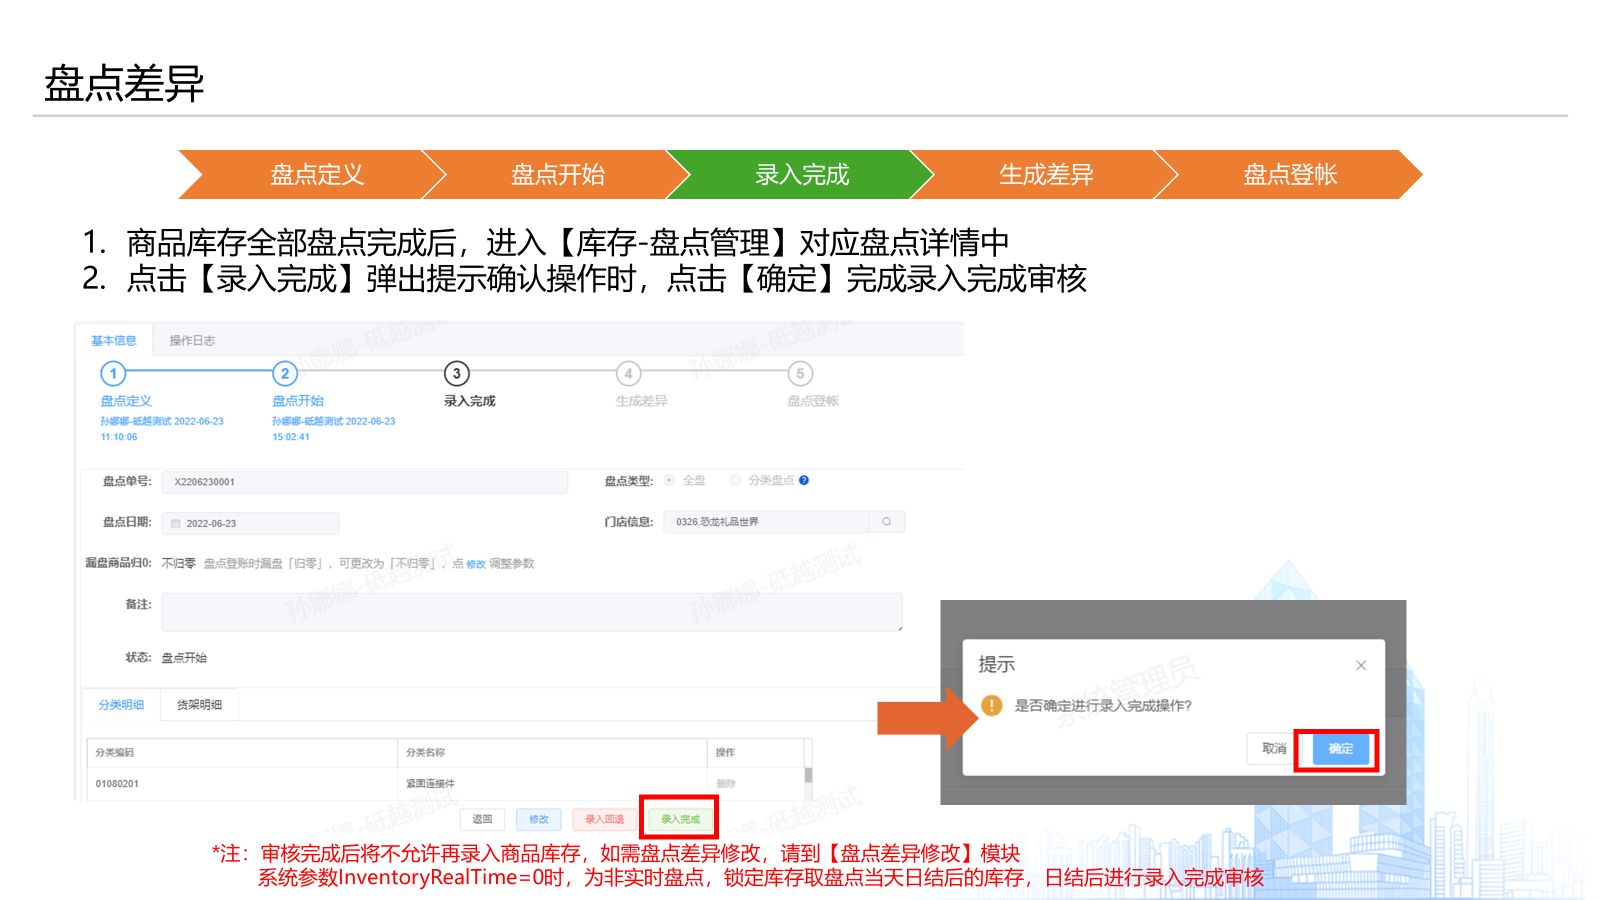
Task: Click the calendar icon in the 盘点日期 field
Action: point(176,524)
